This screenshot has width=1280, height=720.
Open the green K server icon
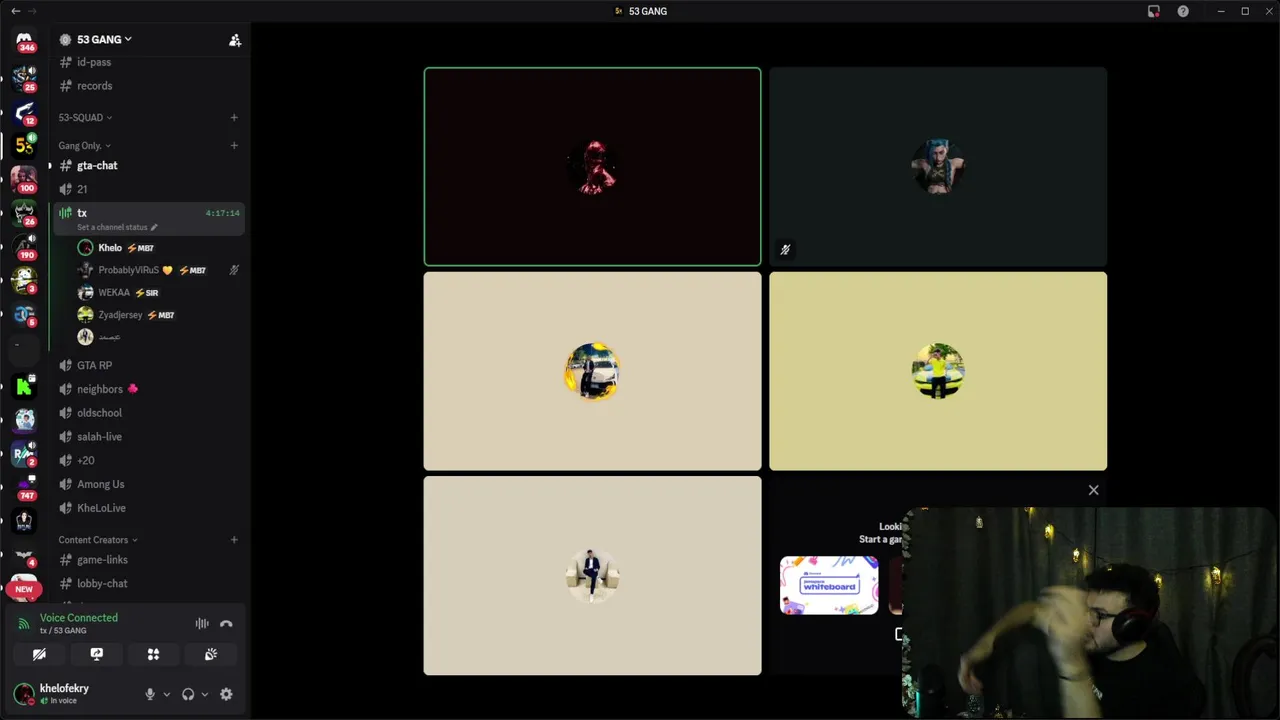24,386
